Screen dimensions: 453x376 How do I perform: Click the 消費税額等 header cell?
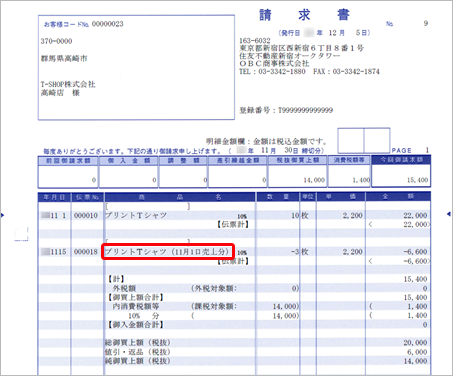coord(349,161)
